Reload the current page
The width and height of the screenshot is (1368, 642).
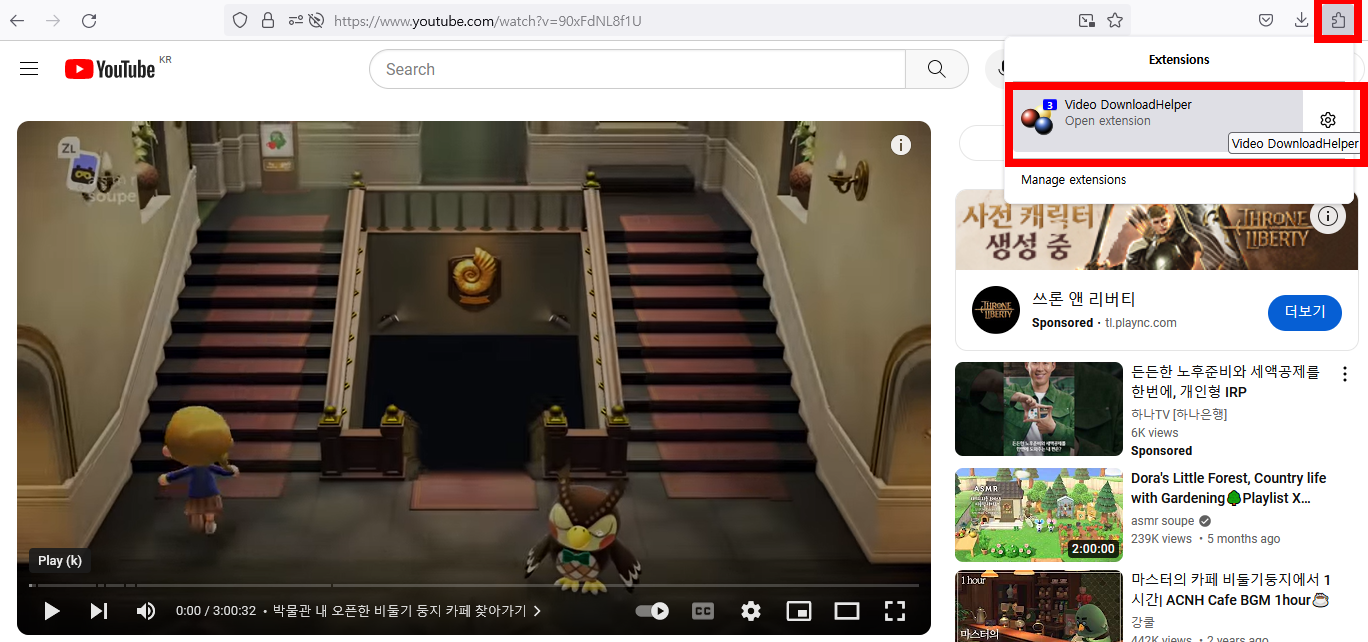click(x=89, y=20)
